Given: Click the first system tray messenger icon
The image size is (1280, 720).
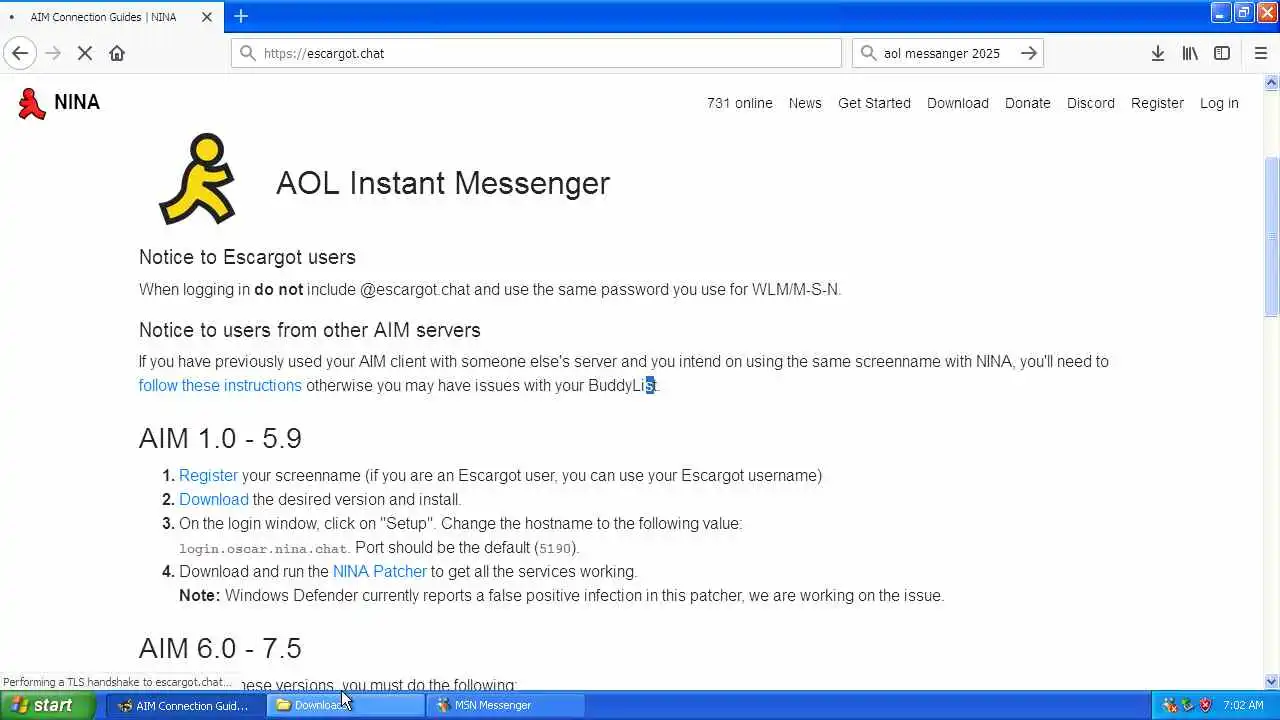Looking at the screenshot, I should (x=1169, y=705).
